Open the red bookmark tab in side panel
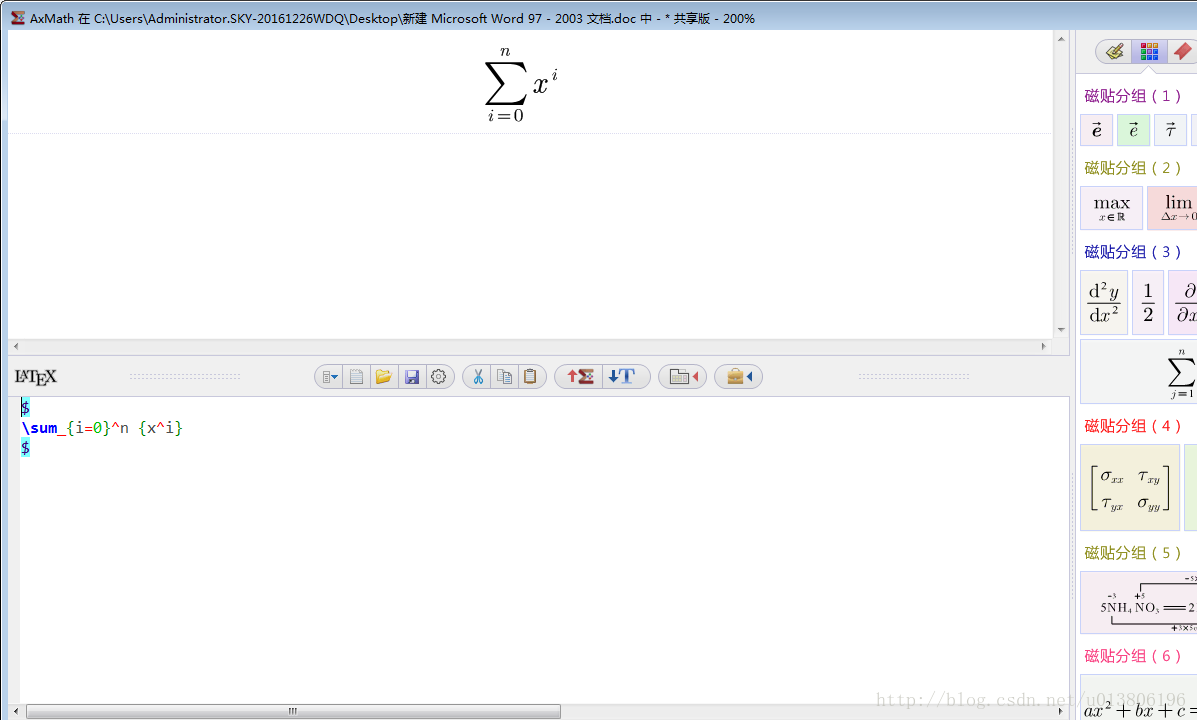This screenshot has width=1197, height=720. (x=1182, y=51)
